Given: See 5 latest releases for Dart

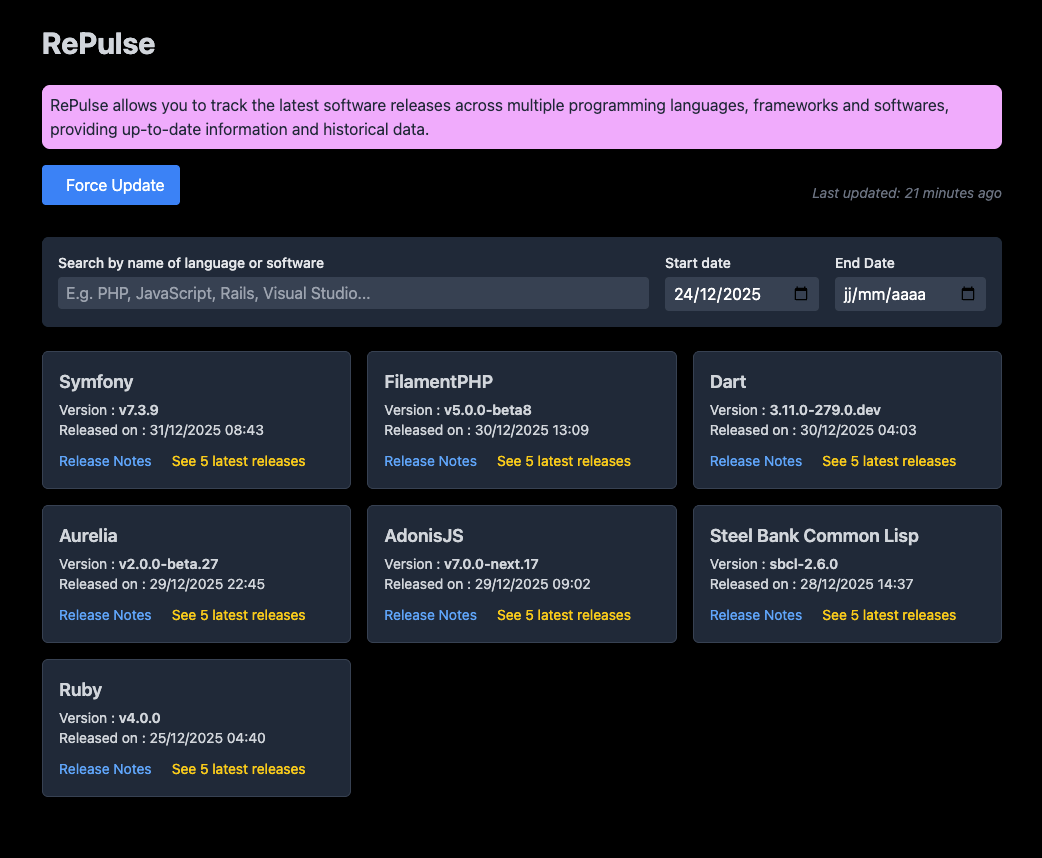Looking at the screenshot, I should pyautogui.click(x=889, y=461).
